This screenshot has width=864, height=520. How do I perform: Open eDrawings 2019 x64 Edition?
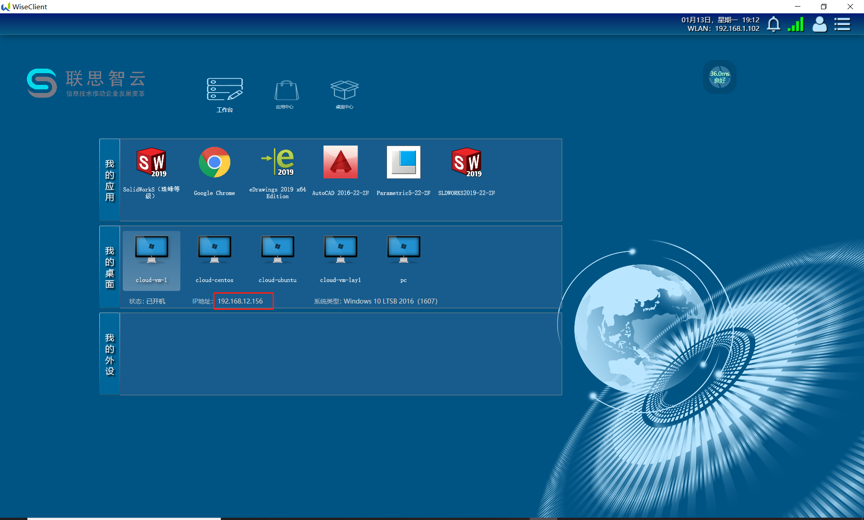tap(277, 163)
